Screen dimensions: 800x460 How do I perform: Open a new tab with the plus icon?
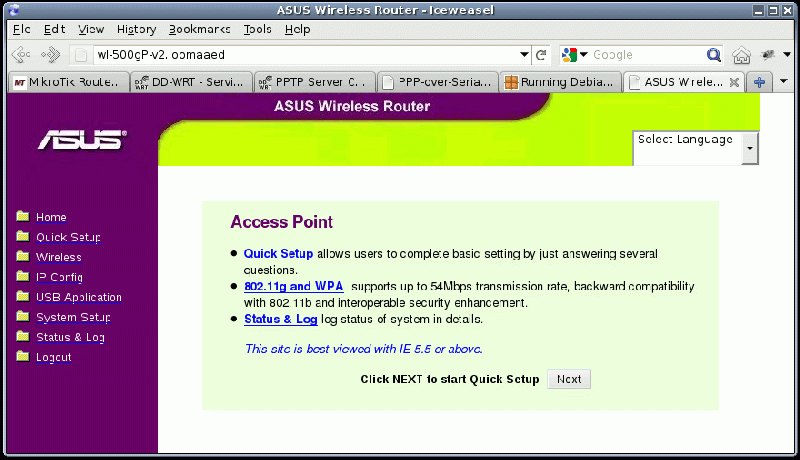tap(759, 82)
